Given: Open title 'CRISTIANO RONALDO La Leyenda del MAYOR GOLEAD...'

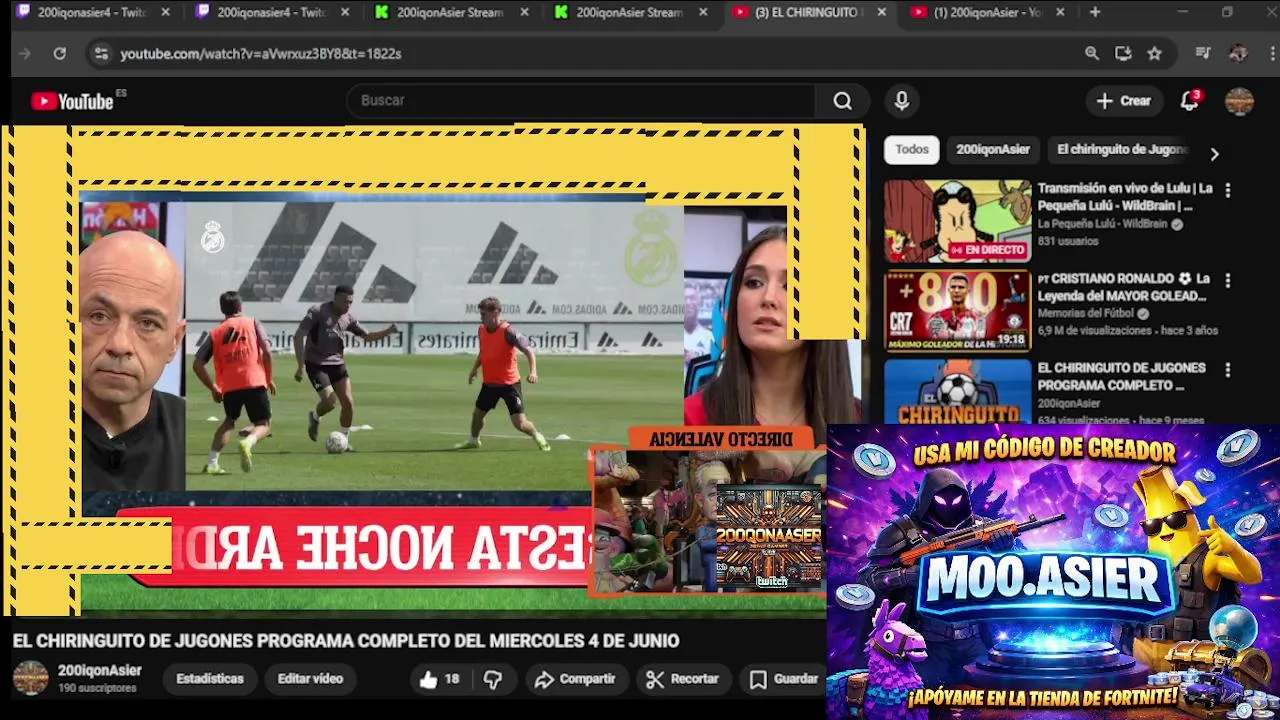Looking at the screenshot, I should click(x=1124, y=287).
